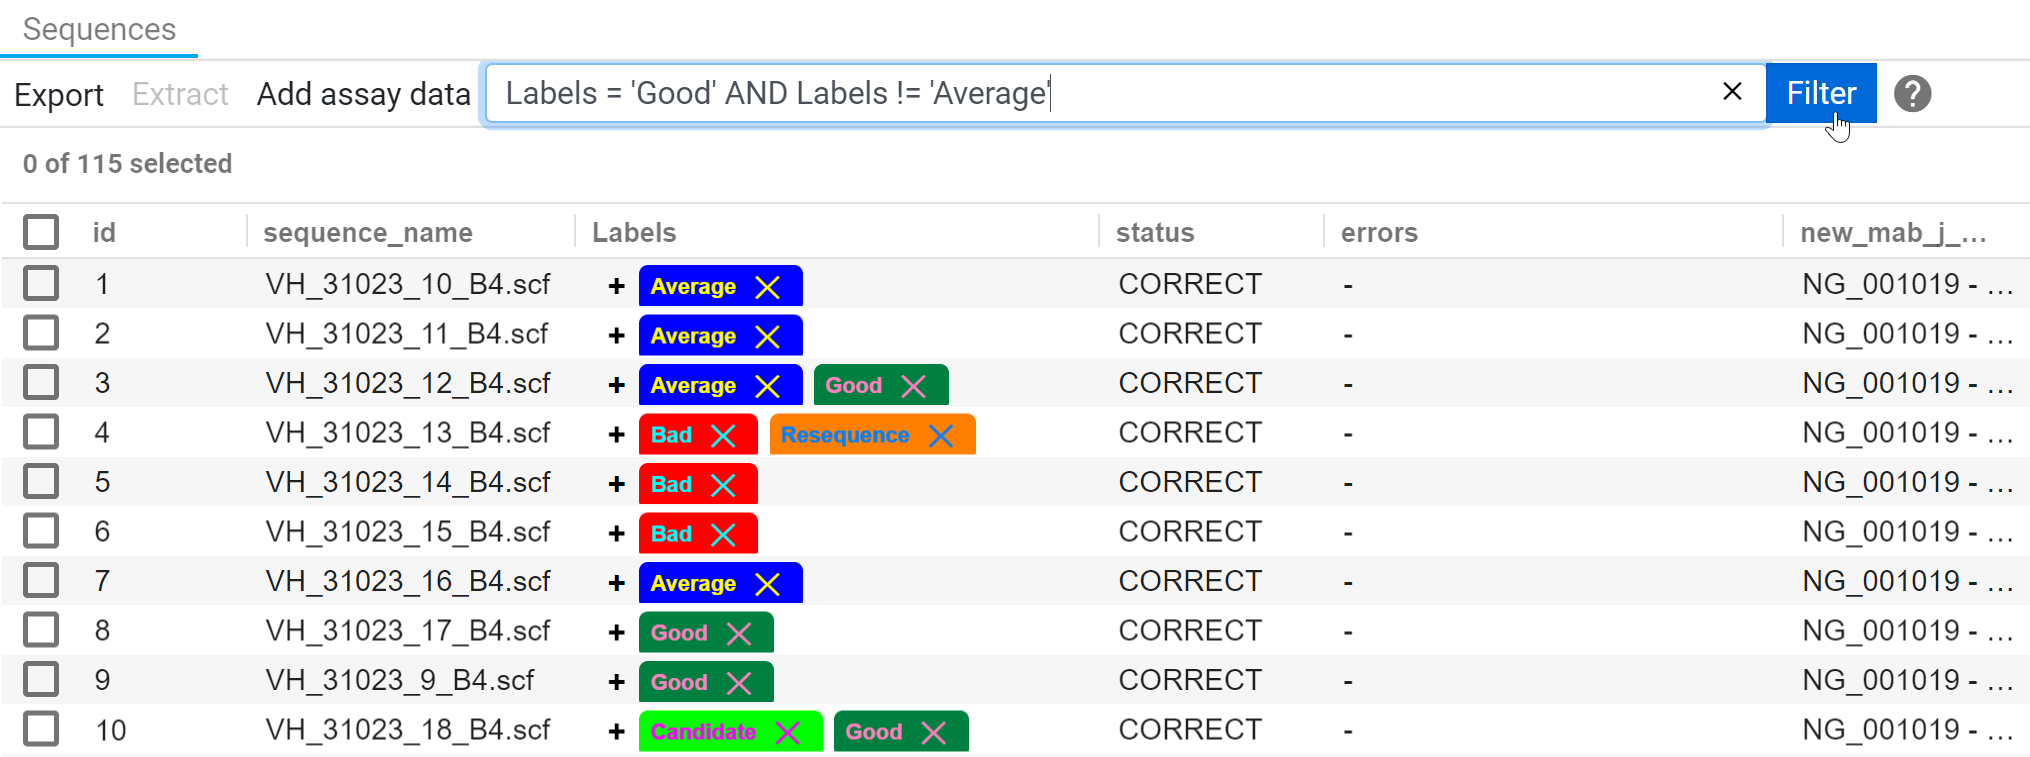Image resolution: width=2030 pixels, height=757 pixels.
Task: Click the Export menu item
Action: pos(59,95)
